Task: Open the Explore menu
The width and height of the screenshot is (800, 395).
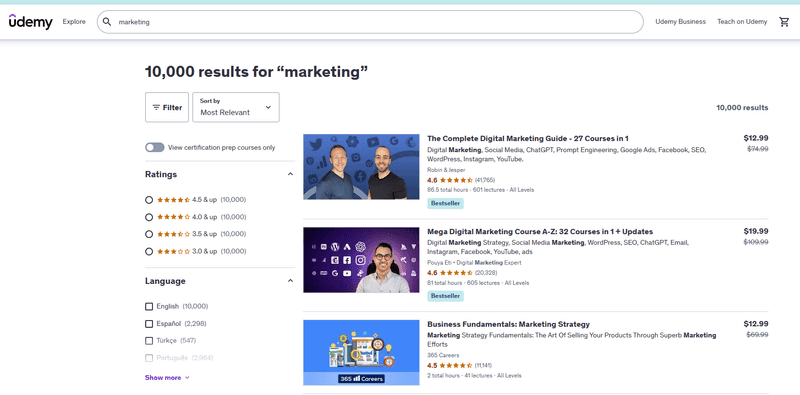Action: click(x=74, y=22)
